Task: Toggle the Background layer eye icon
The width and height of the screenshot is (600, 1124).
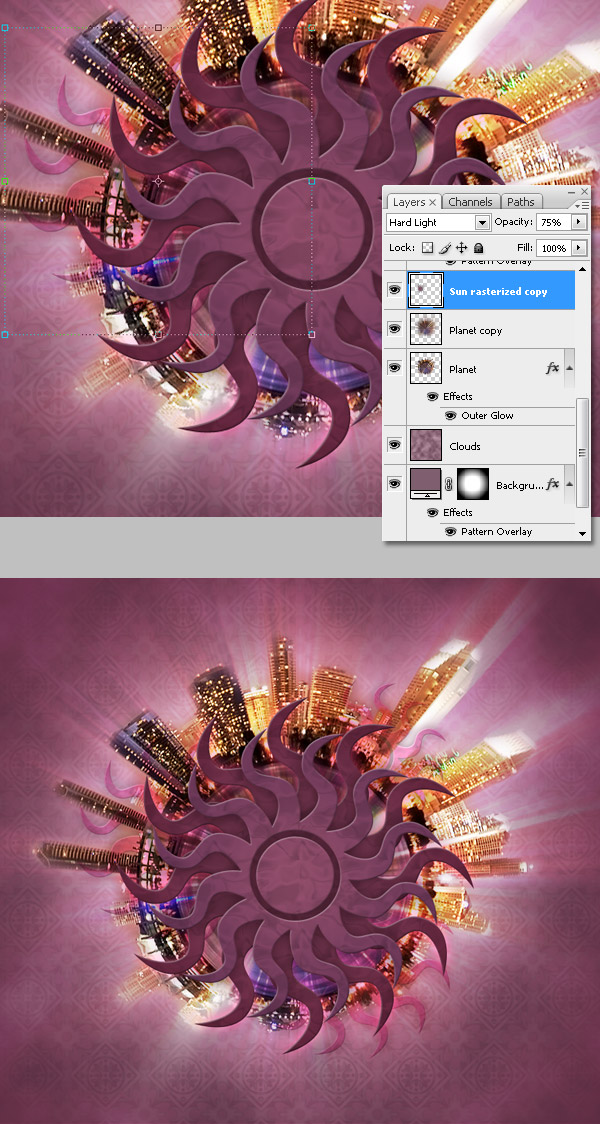Action: coord(394,484)
